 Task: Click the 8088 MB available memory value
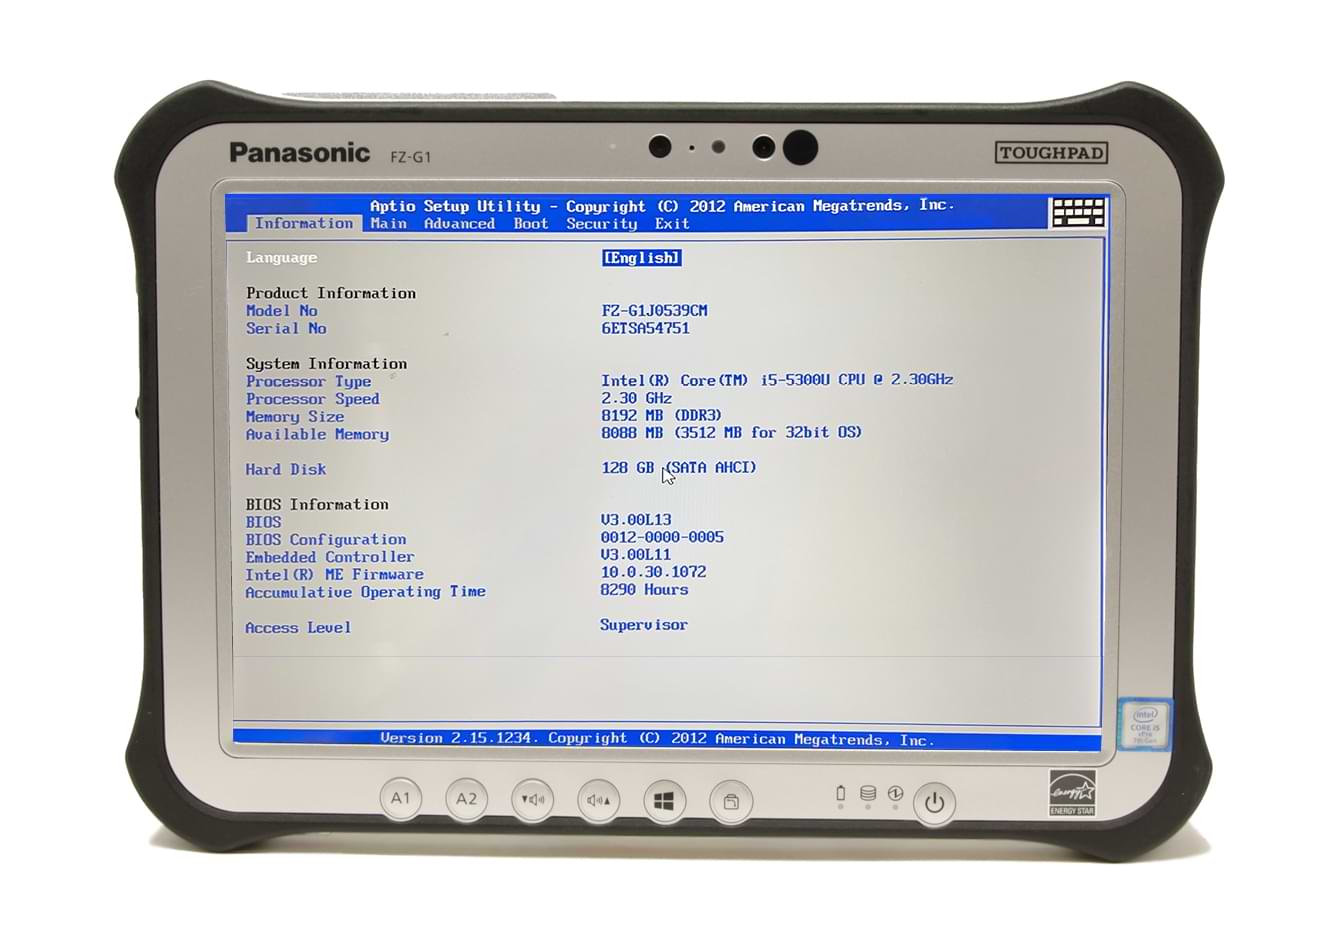point(732,433)
